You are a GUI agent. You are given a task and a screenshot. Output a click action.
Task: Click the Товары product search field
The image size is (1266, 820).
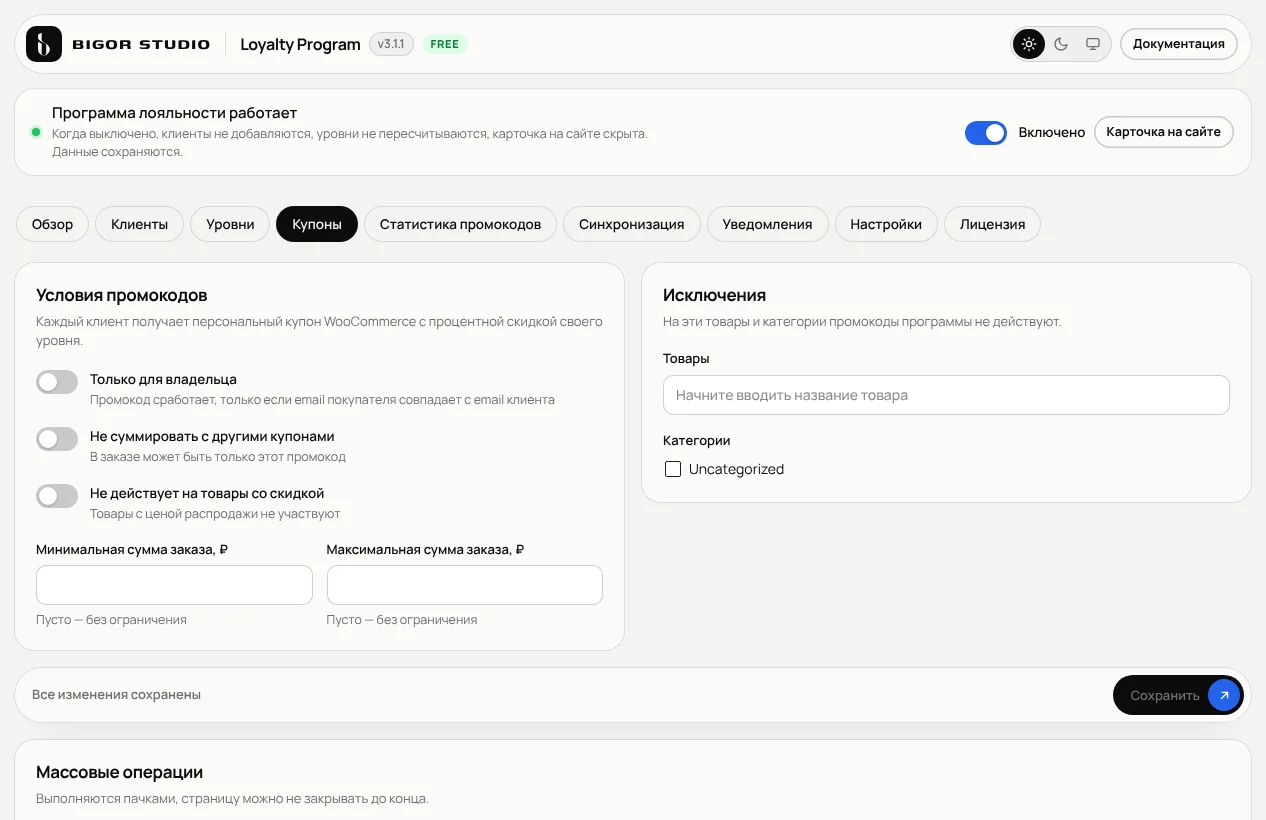point(946,395)
